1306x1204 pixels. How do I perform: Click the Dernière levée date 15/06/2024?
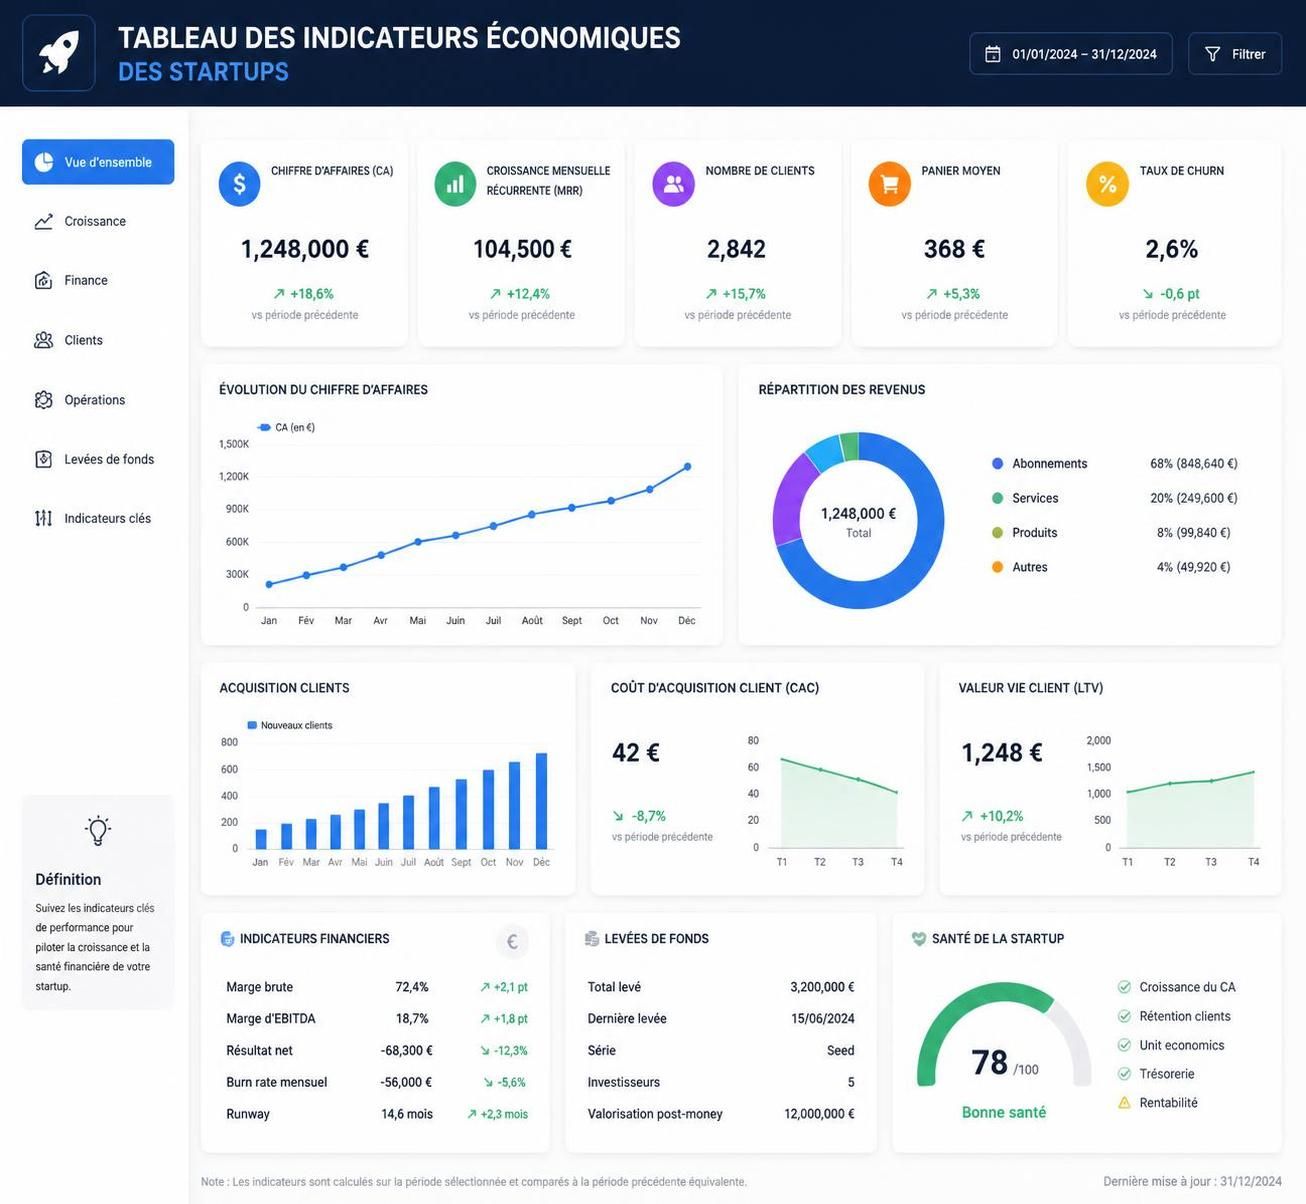click(823, 1019)
